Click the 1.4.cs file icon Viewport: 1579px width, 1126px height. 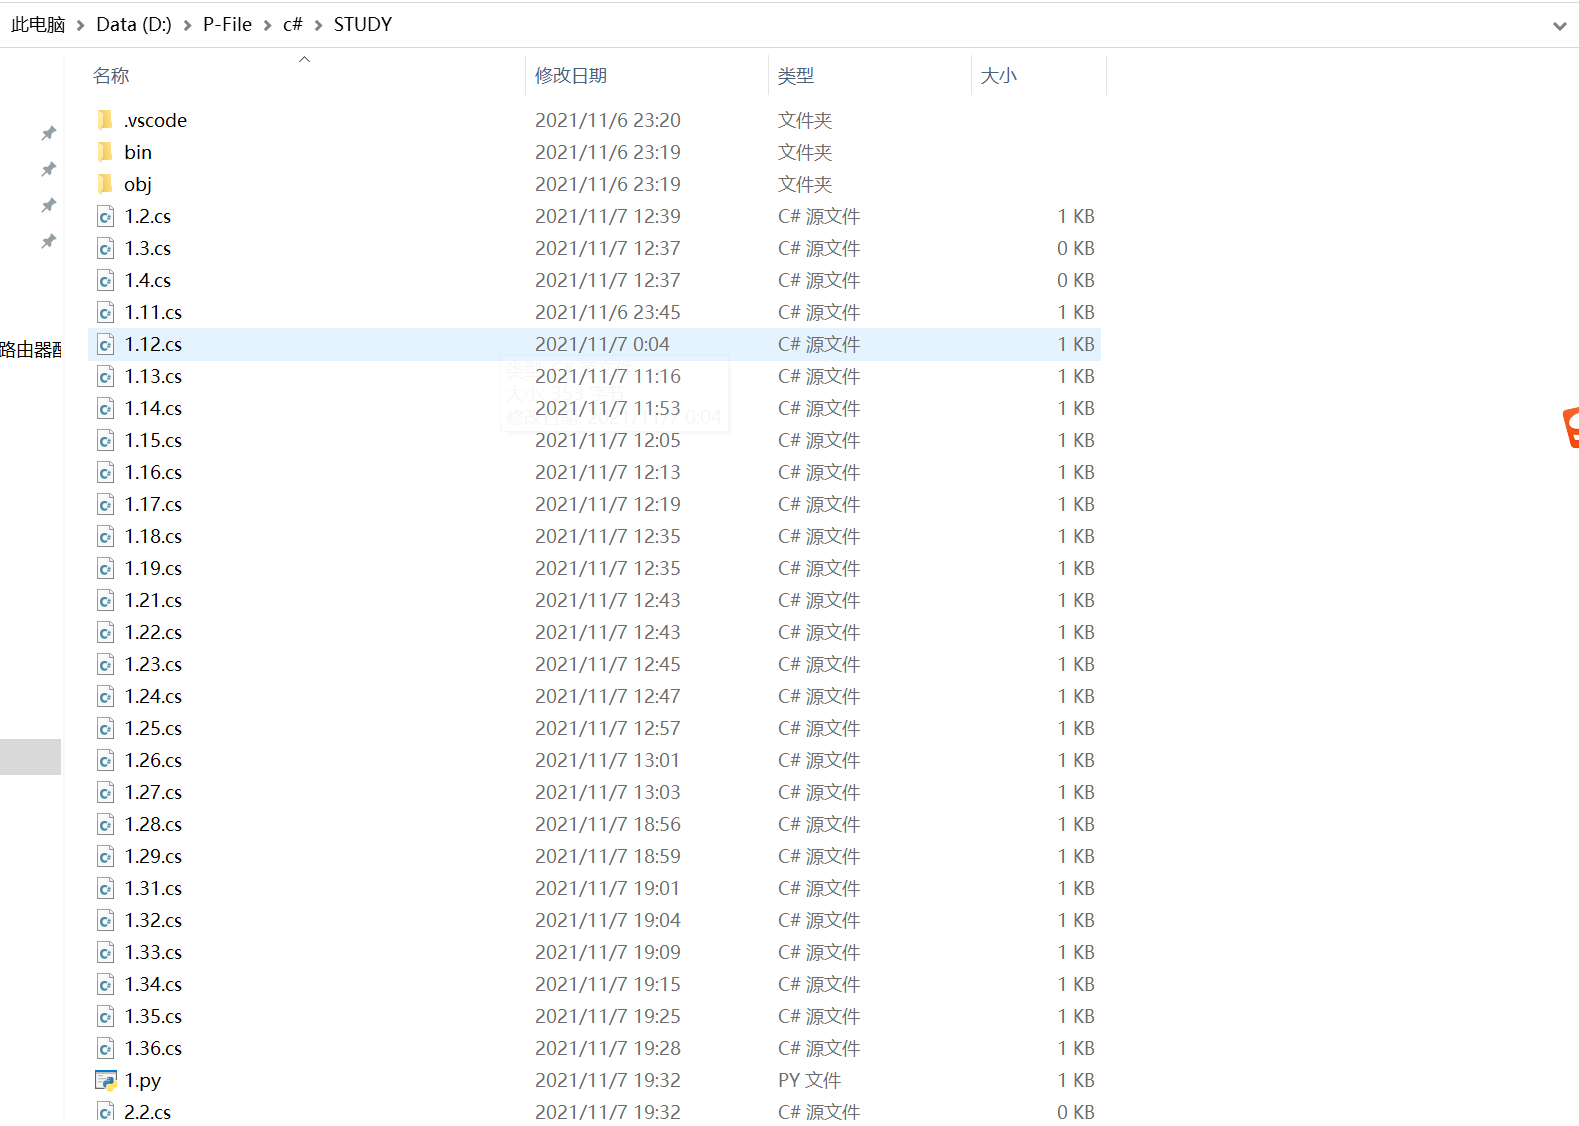tap(105, 280)
